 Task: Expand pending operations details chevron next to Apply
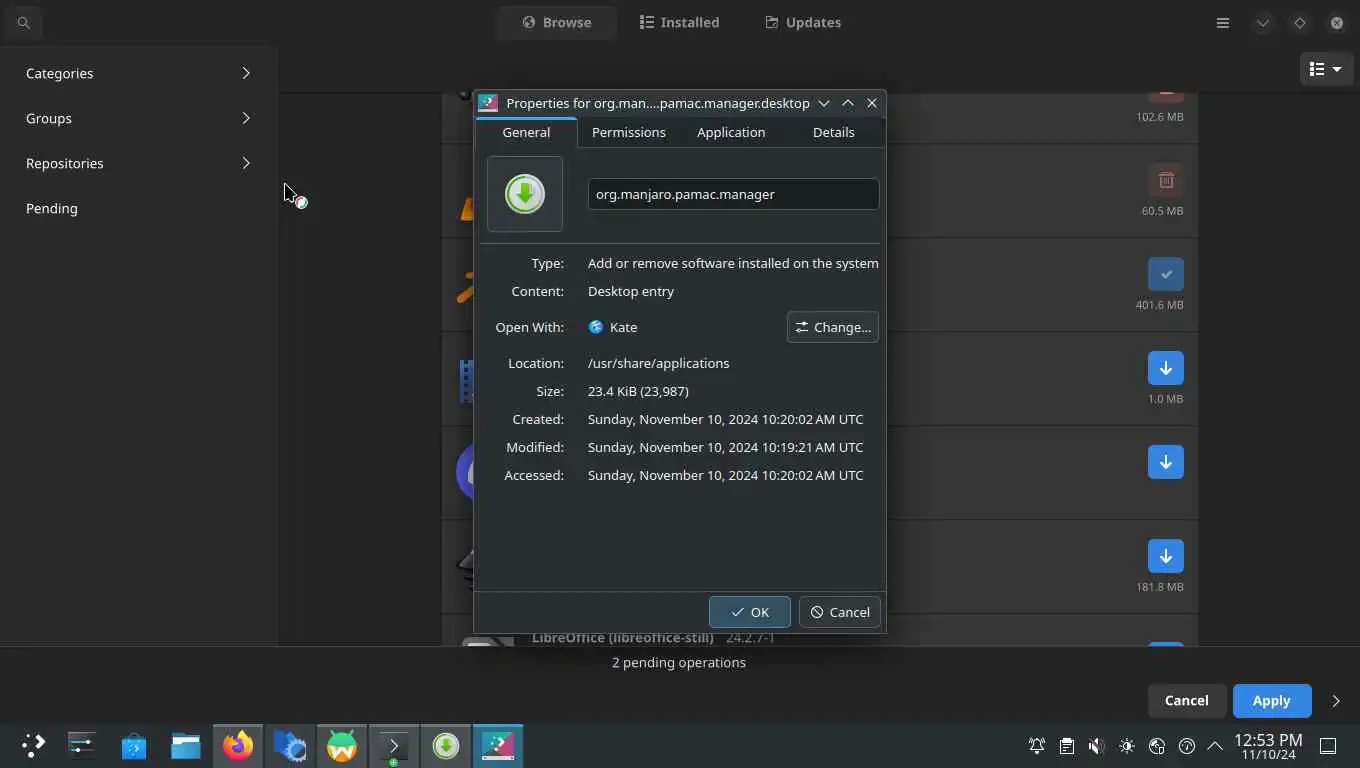[x=1336, y=701]
